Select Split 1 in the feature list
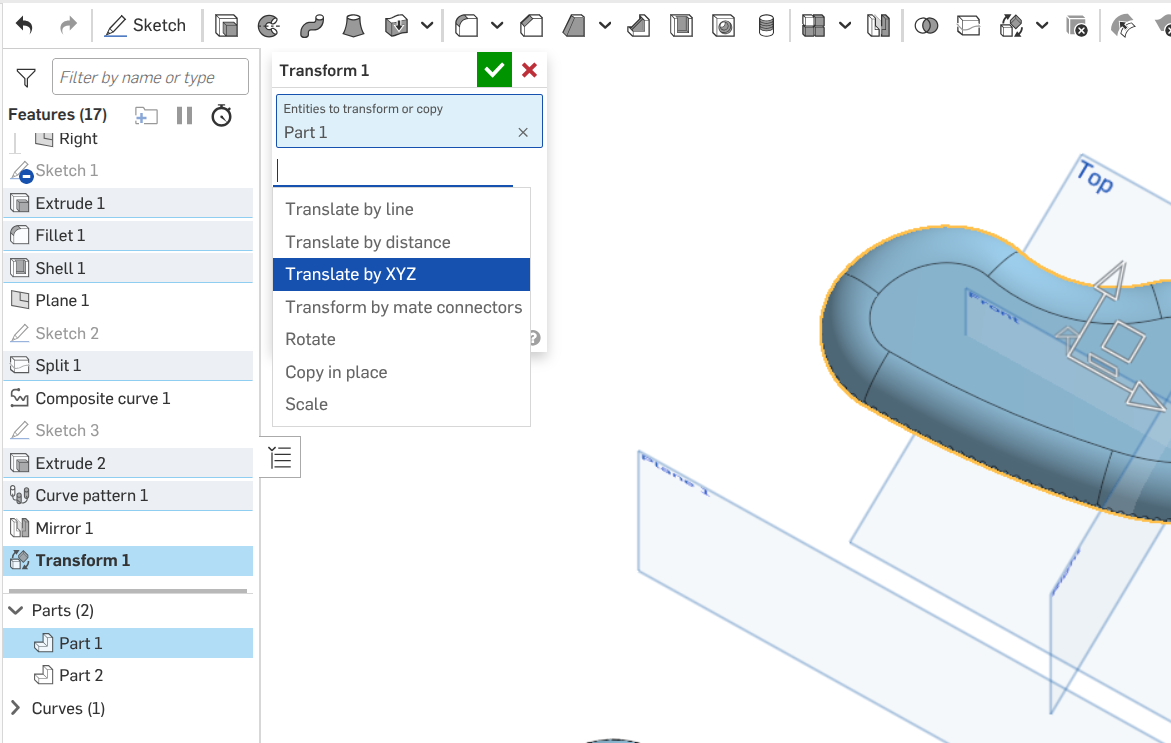This screenshot has width=1171, height=743. (x=128, y=365)
